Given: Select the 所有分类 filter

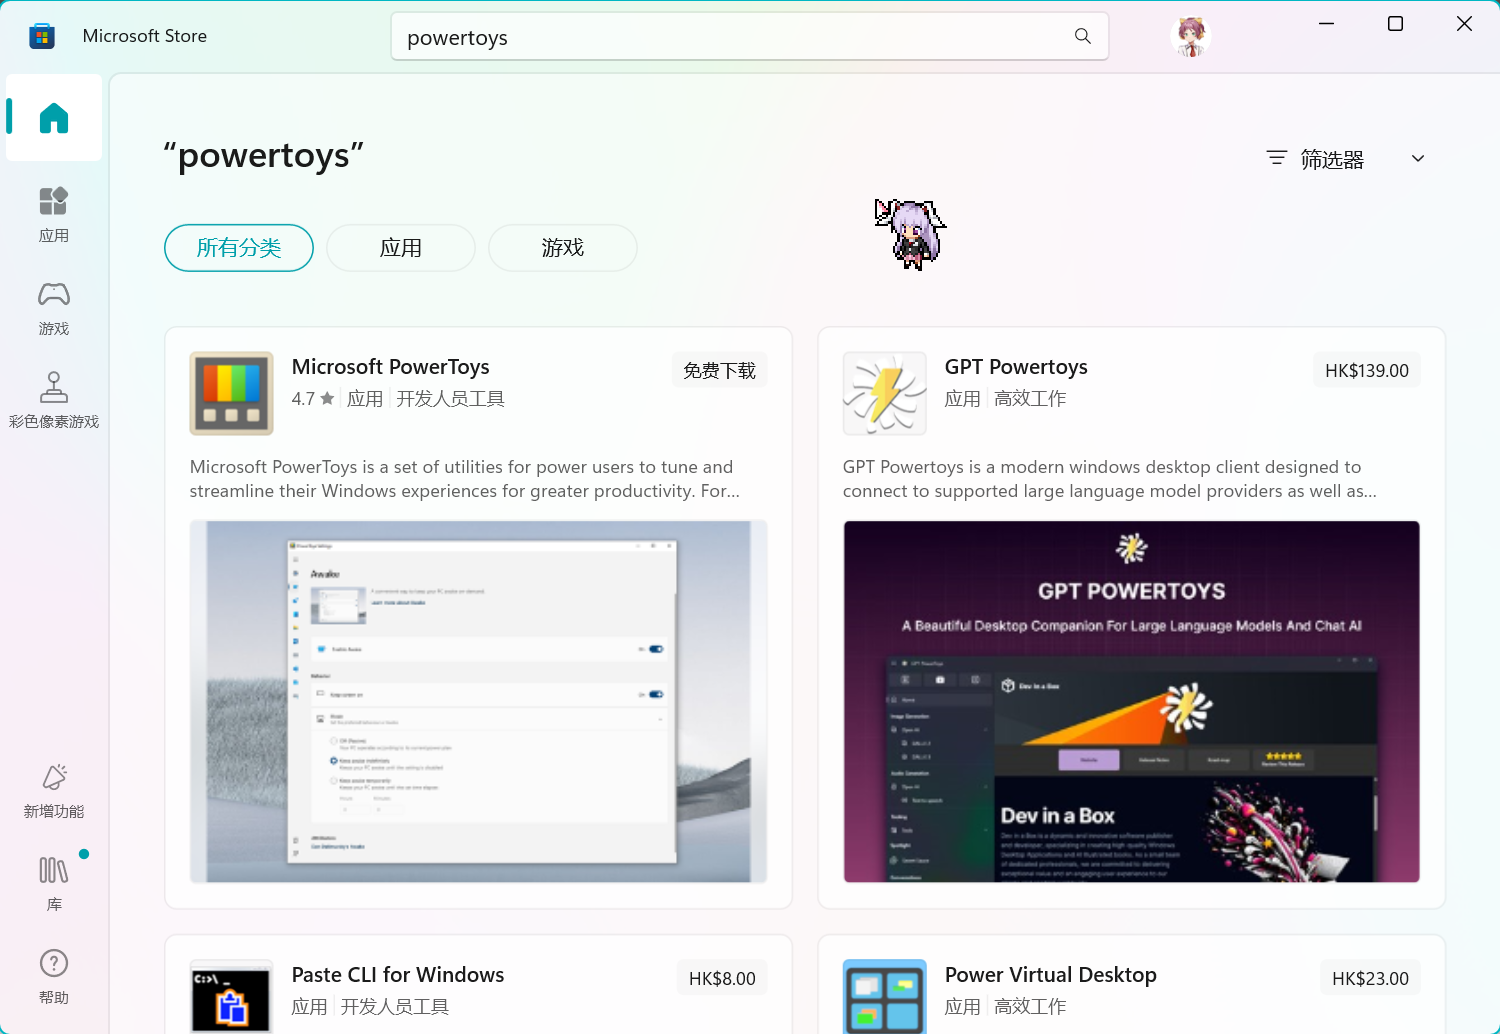Looking at the screenshot, I should (238, 247).
